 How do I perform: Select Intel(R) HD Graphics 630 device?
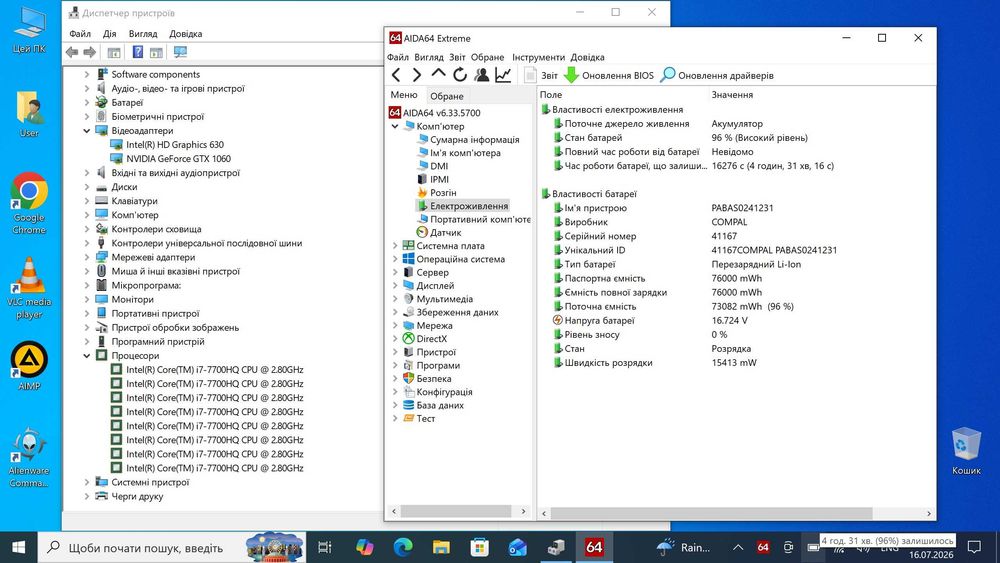click(x=175, y=145)
